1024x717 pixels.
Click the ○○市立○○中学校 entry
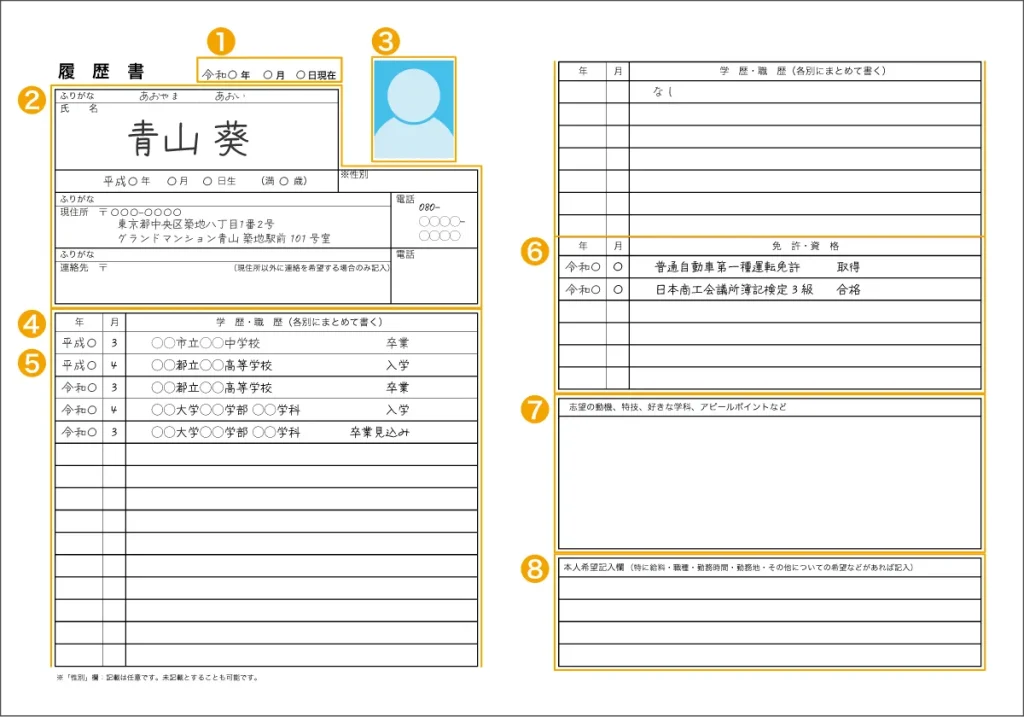coord(206,343)
